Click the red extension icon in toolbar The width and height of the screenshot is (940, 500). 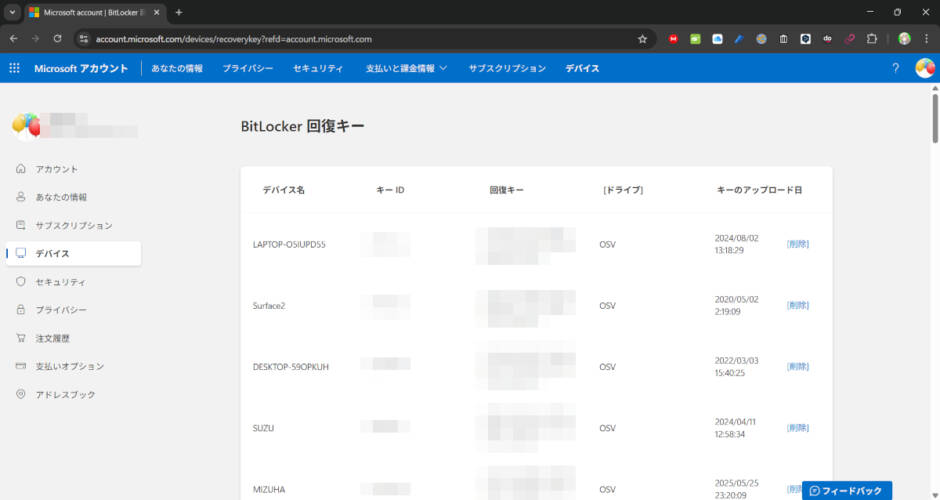point(673,39)
